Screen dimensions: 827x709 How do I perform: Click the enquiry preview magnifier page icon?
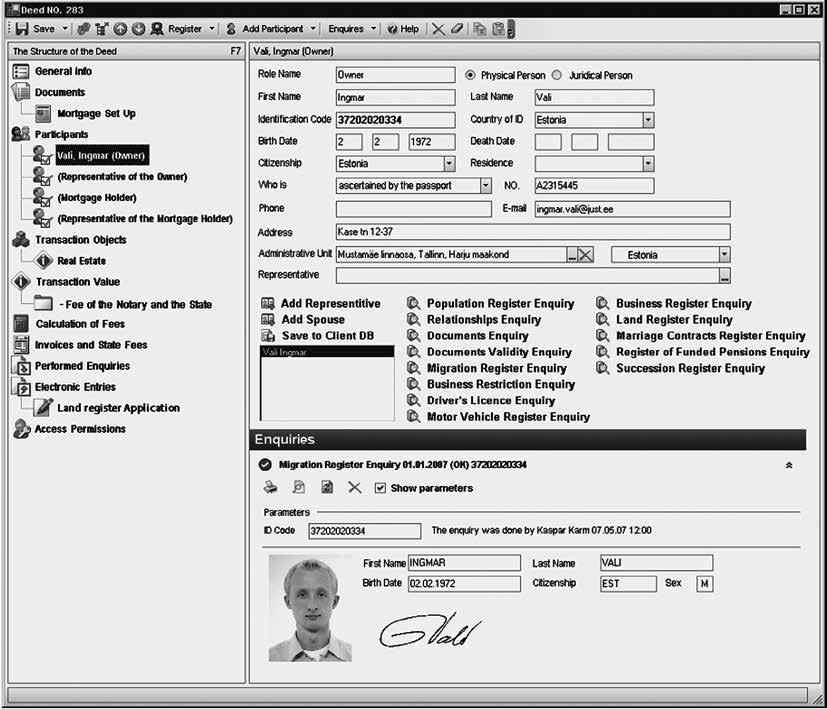click(299, 487)
